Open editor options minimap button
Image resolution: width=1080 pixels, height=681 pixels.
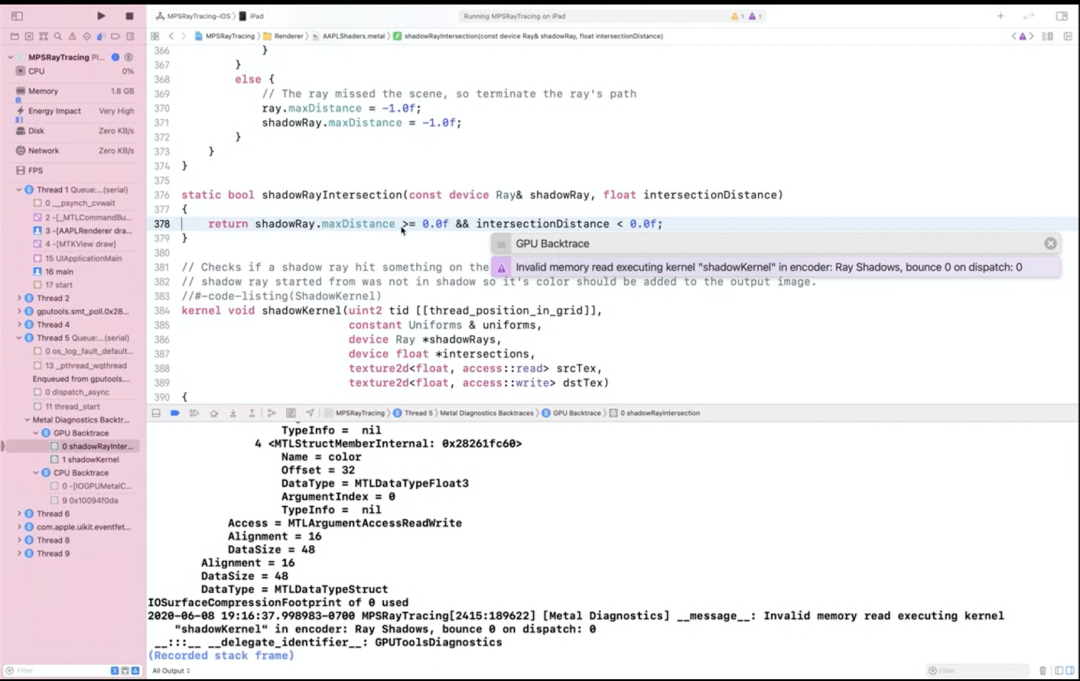(x=1048, y=36)
